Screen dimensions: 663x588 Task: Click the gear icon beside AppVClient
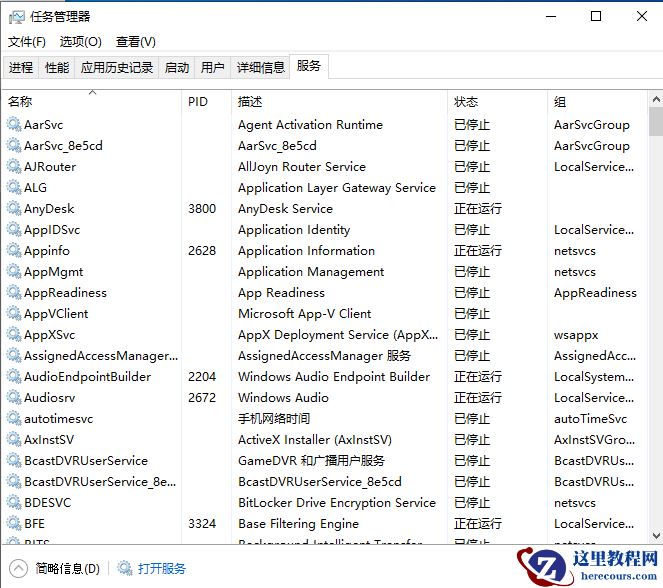[x=14, y=314]
